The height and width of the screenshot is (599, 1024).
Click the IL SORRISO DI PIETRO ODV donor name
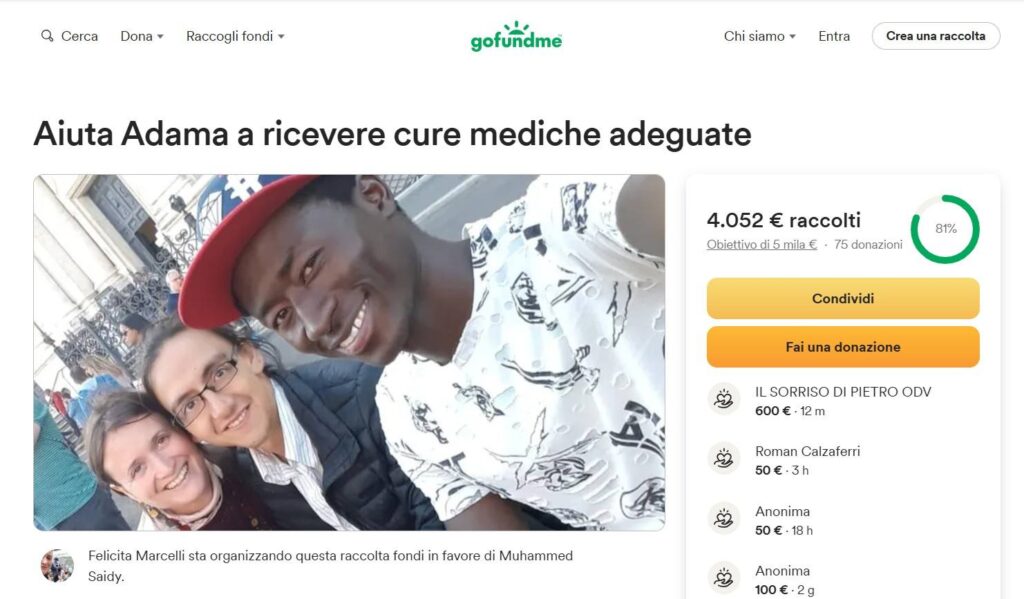coord(843,392)
